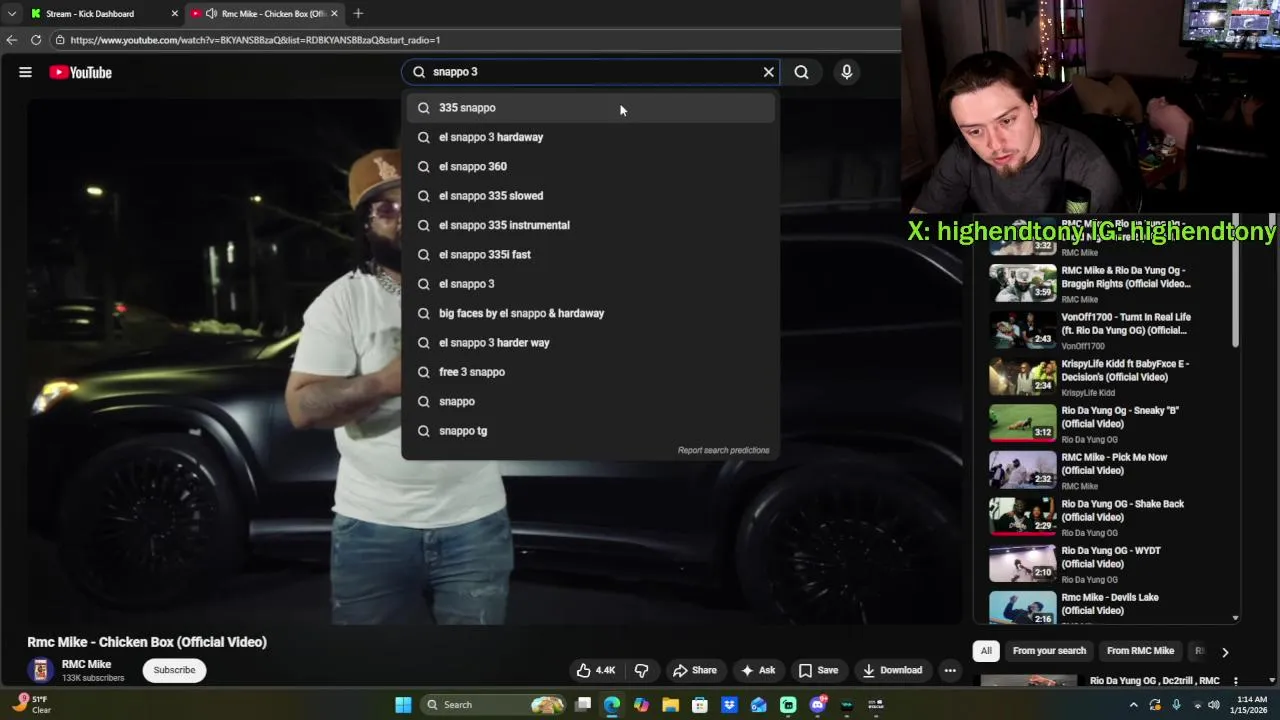
Task: Choose suggestion 'el snappo 360'
Action: click(590, 166)
